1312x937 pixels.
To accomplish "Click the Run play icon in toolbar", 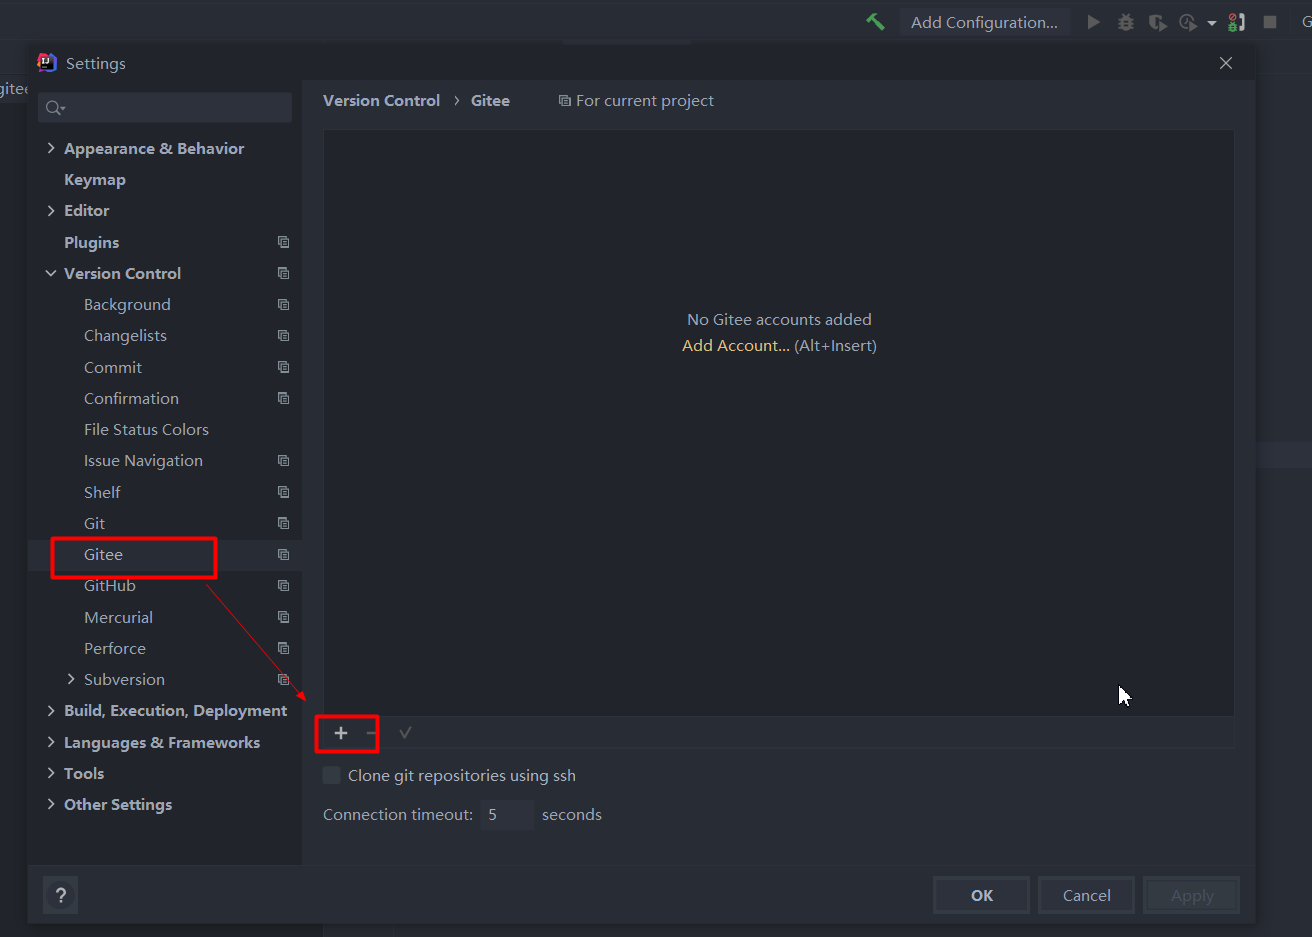I will click(1093, 22).
